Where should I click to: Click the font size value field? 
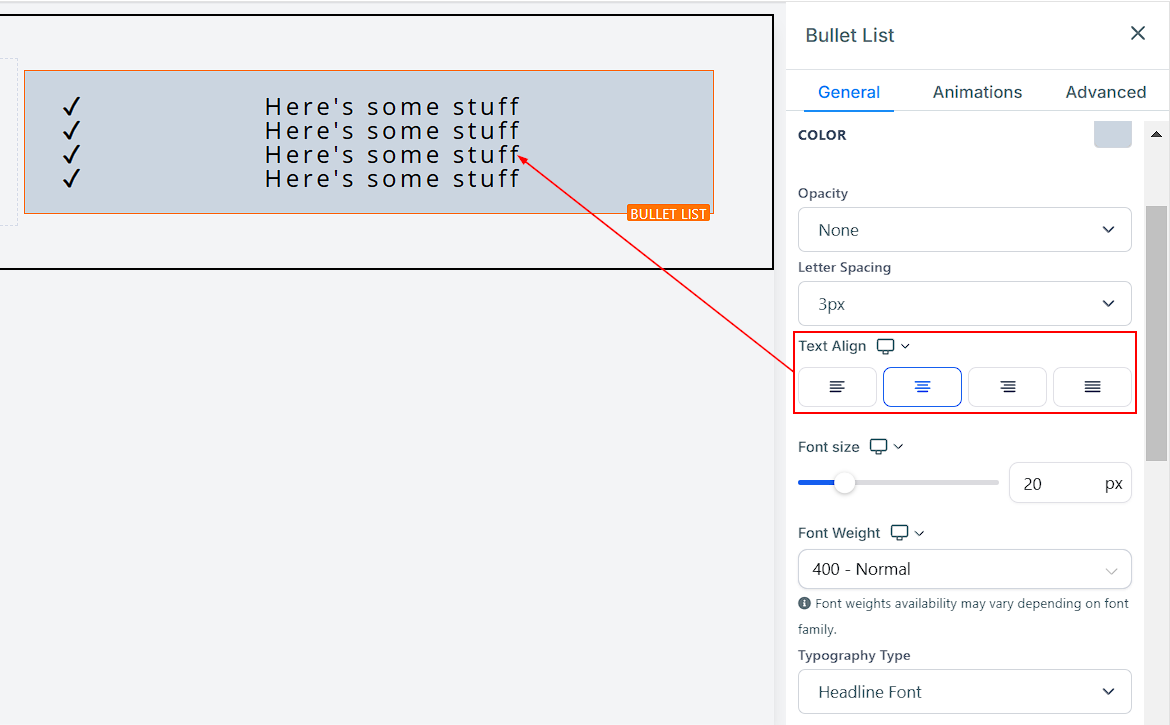[x=1053, y=484]
